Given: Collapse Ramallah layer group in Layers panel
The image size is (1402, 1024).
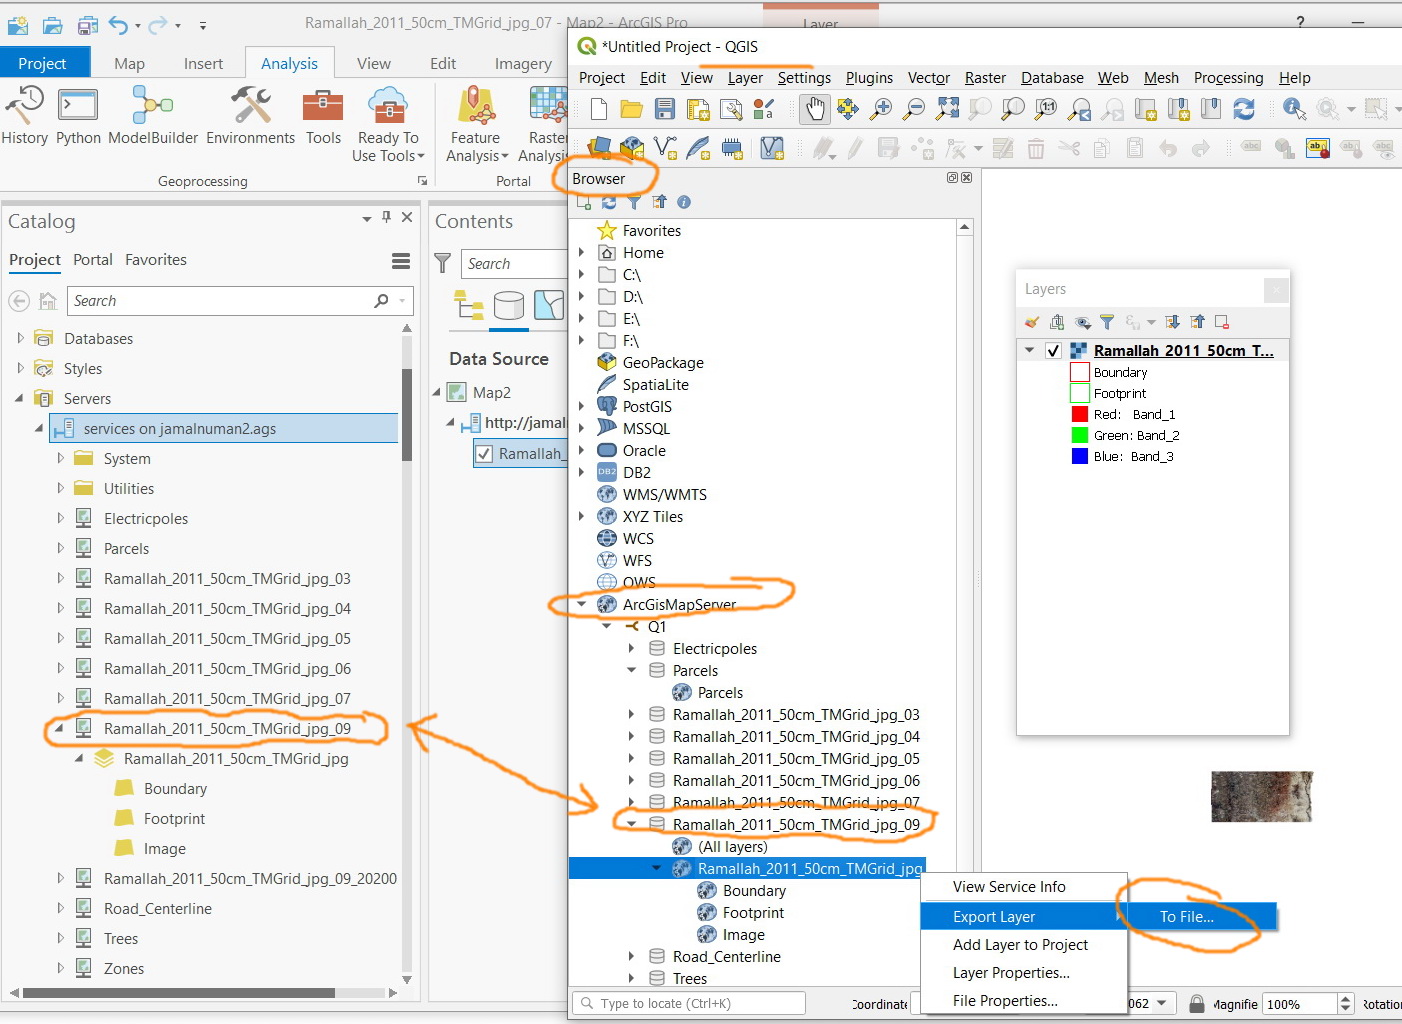Looking at the screenshot, I should (x=1030, y=351).
